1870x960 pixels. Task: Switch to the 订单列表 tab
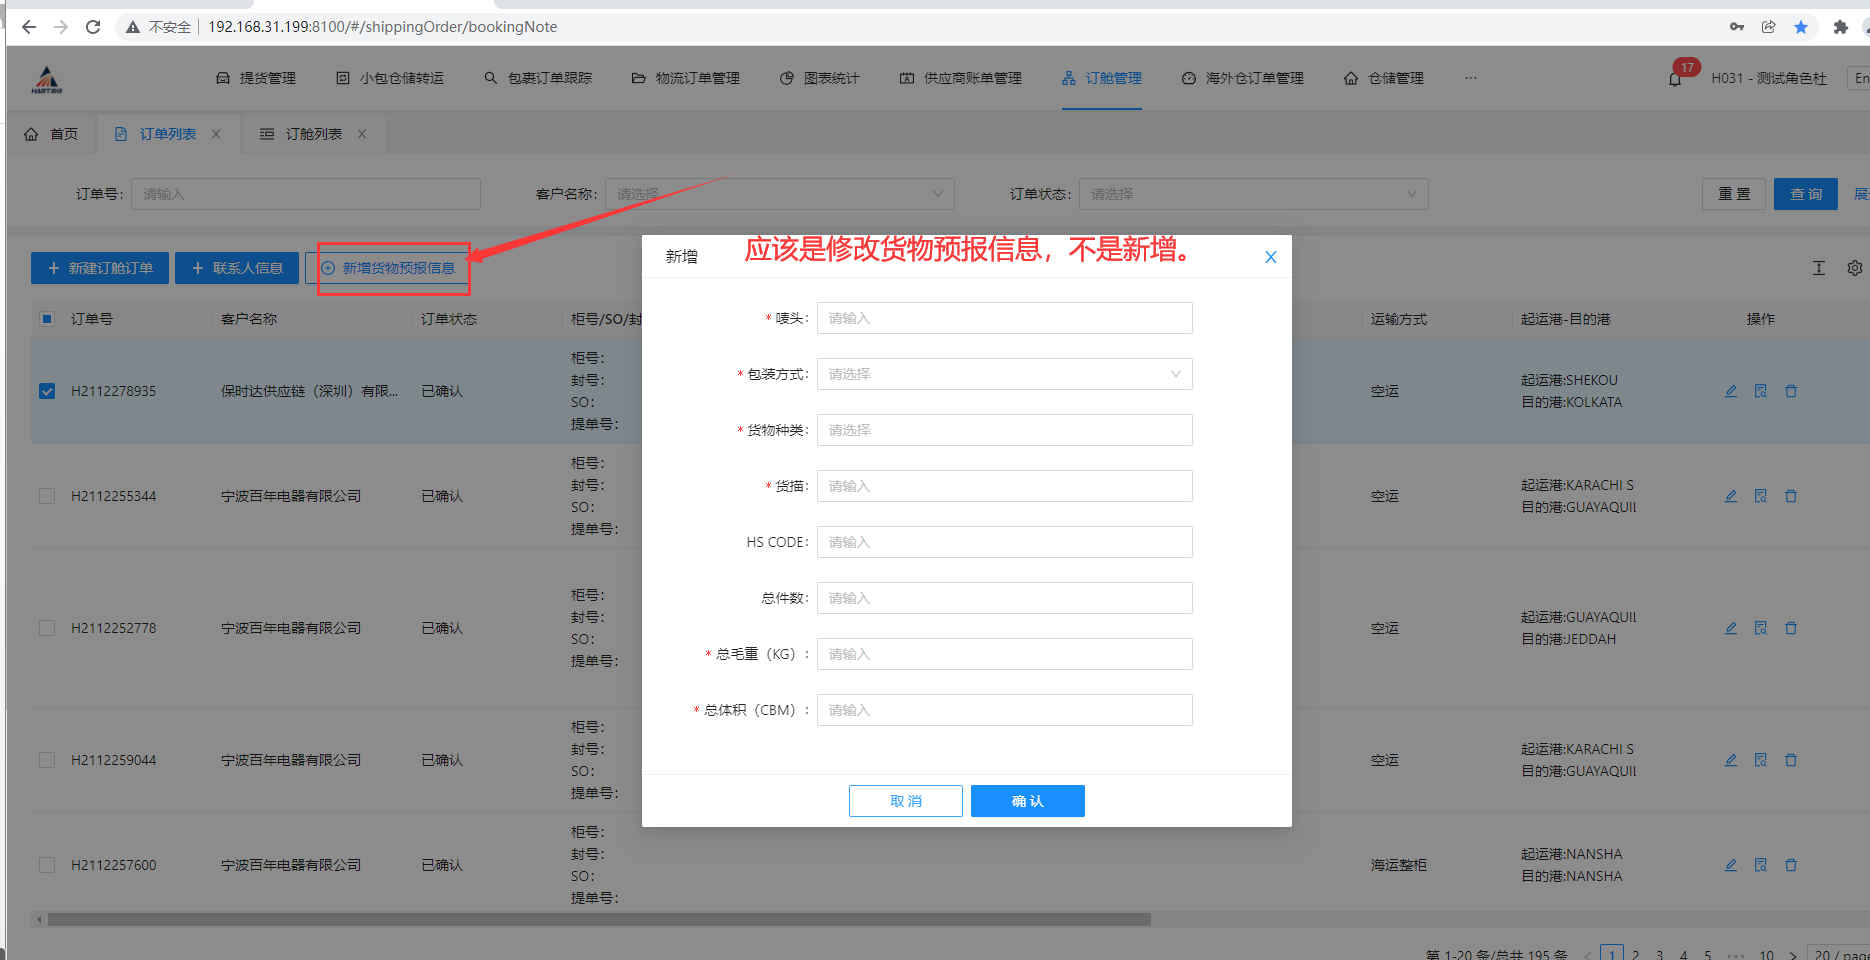[x=167, y=134]
